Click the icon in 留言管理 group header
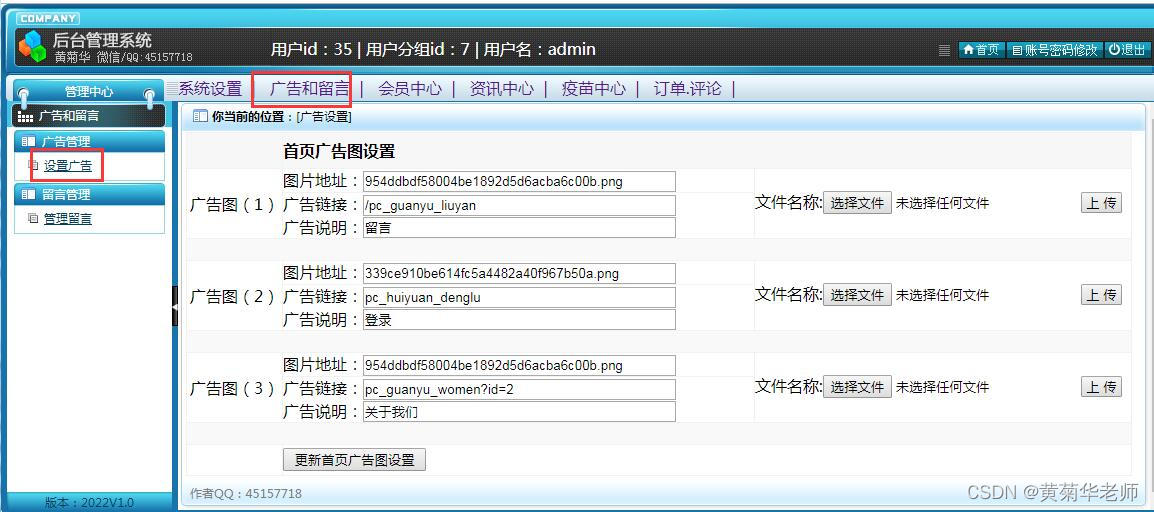This screenshot has width=1154, height=512. point(29,194)
